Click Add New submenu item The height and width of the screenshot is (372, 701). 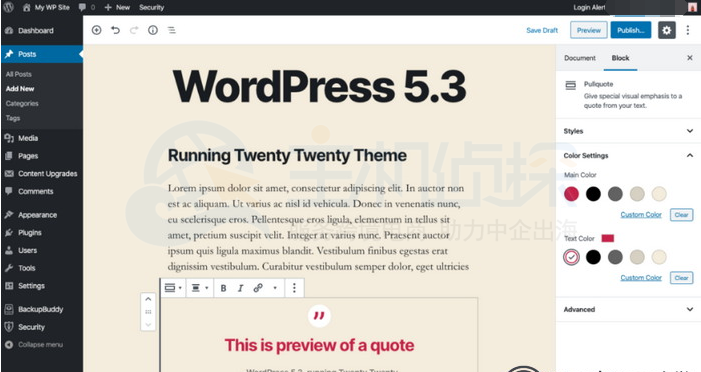20,89
